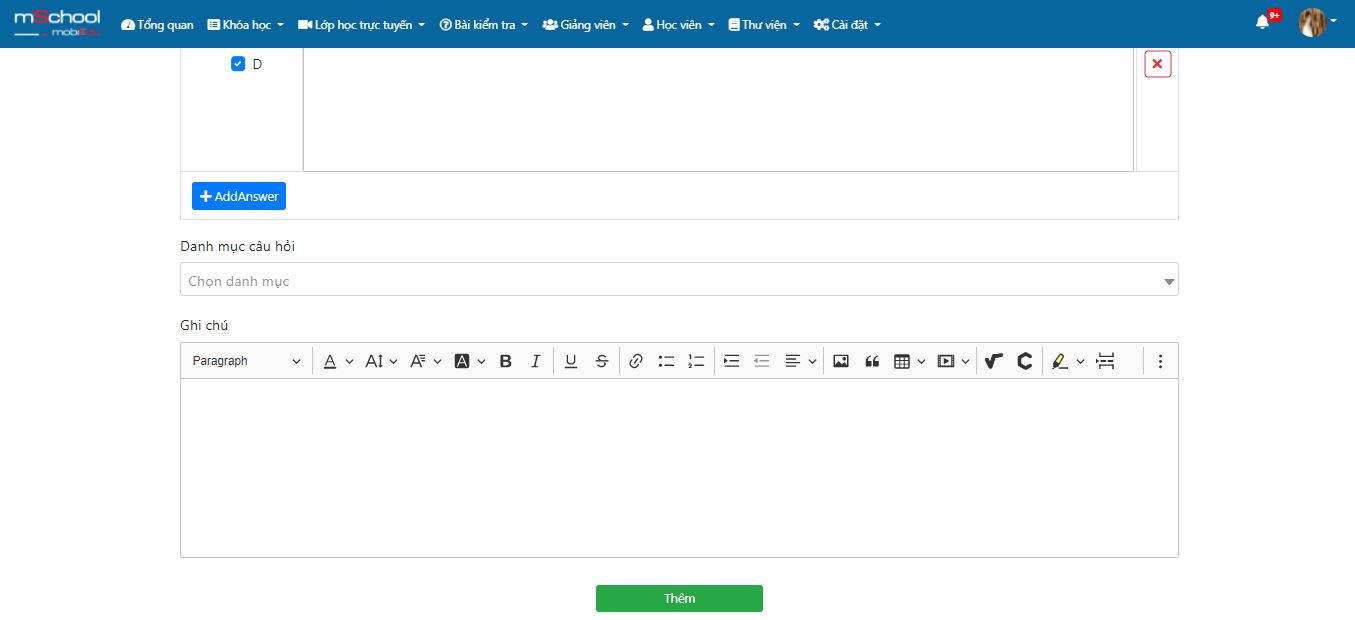Viewport: 1355px width, 620px height.
Task: Open Paragraph heading dropdown
Action: pos(246,361)
